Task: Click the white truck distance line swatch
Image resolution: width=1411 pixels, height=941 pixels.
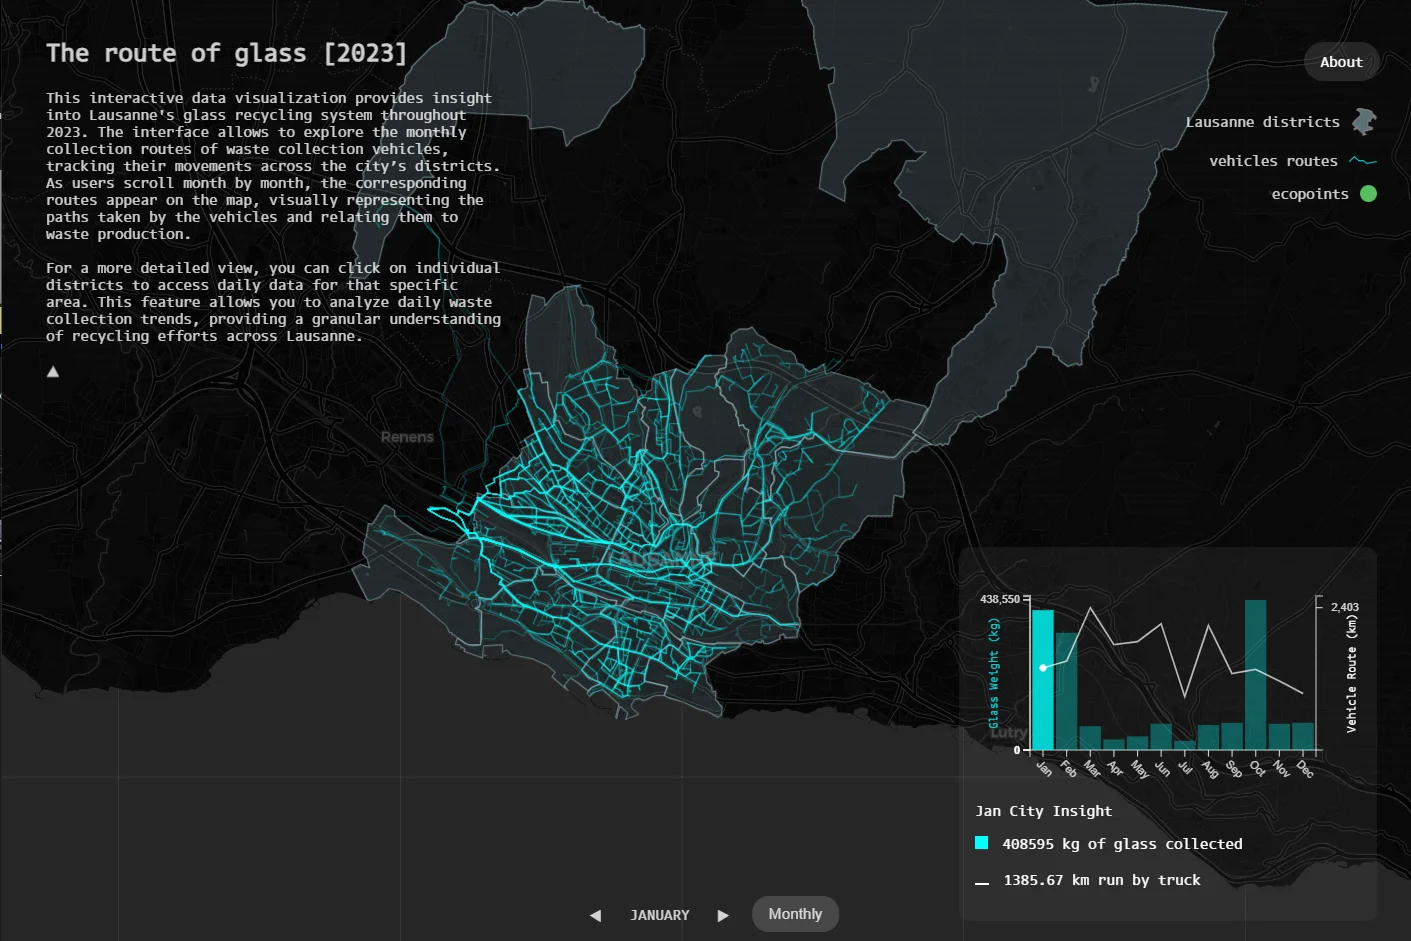Action: (x=982, y=883)
